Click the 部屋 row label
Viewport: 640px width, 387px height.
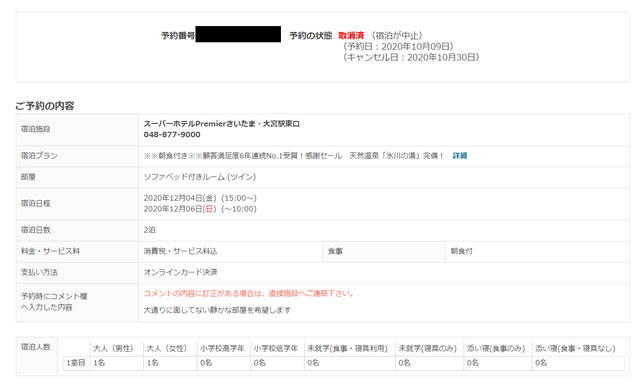[28, 177]
